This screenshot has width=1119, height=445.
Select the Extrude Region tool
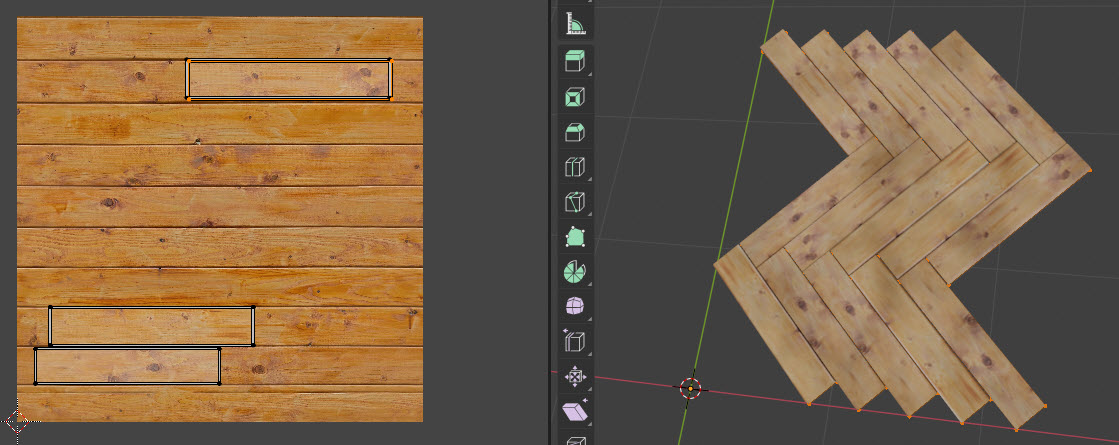575,61
